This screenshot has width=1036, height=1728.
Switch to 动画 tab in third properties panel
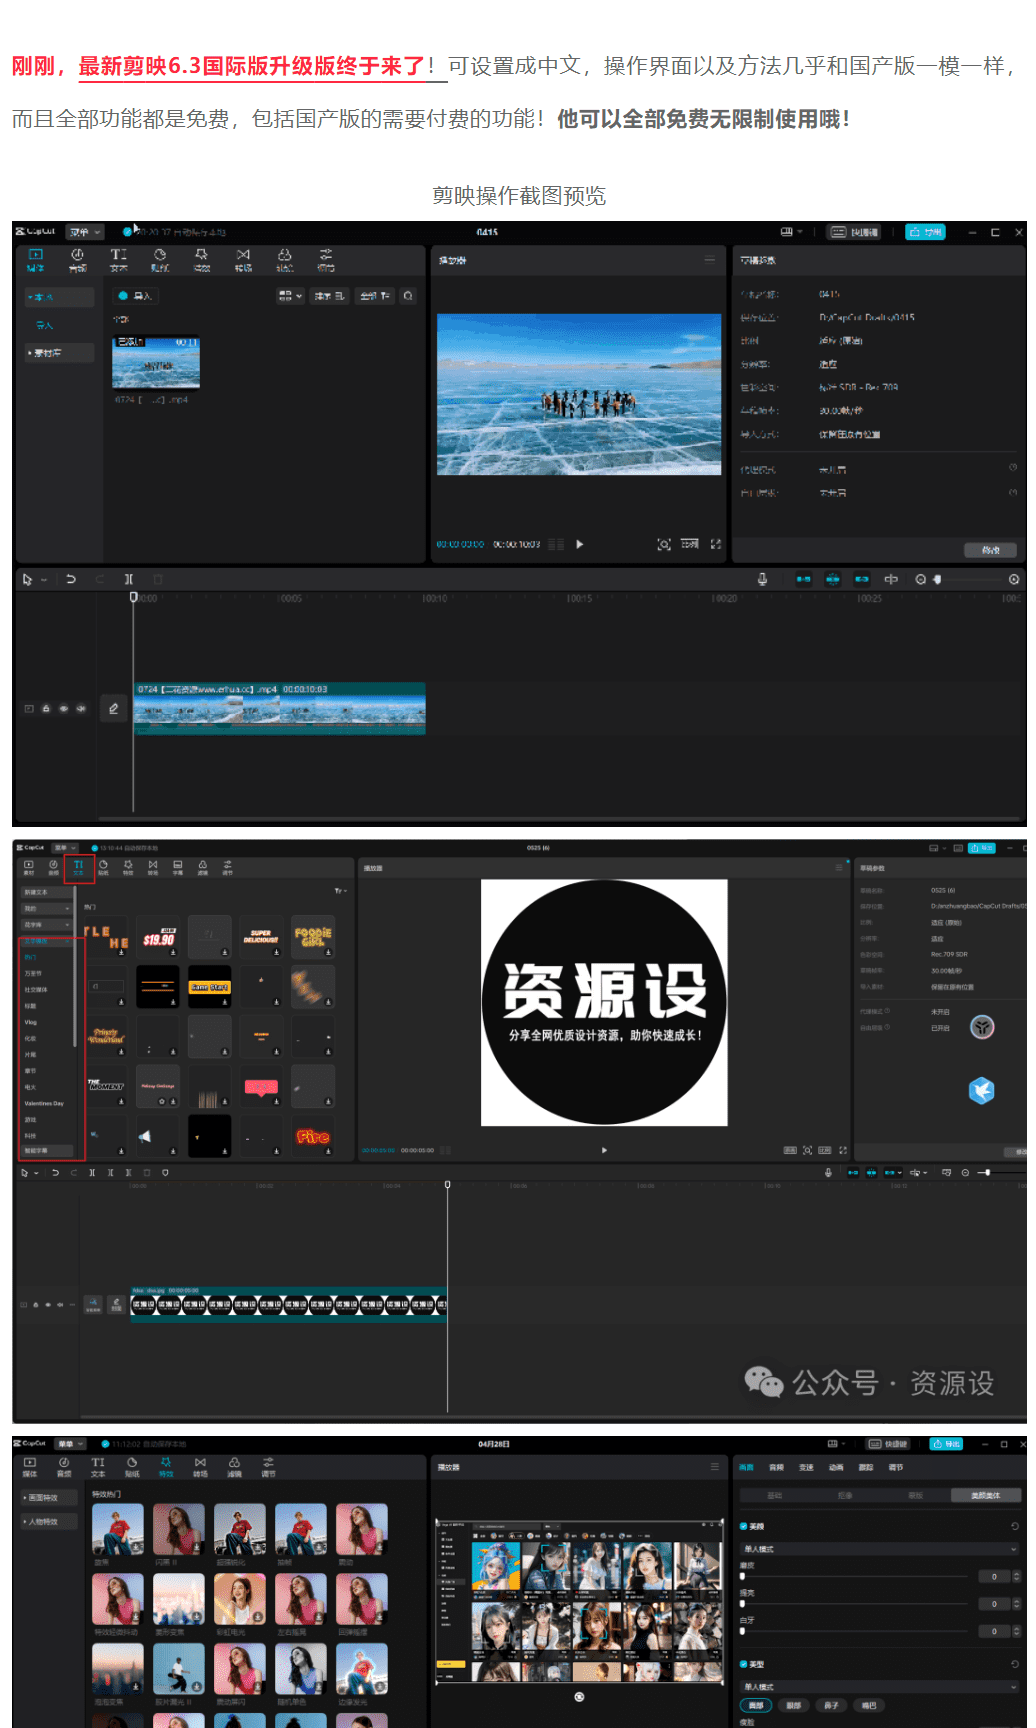click(x=837, y=1467)
